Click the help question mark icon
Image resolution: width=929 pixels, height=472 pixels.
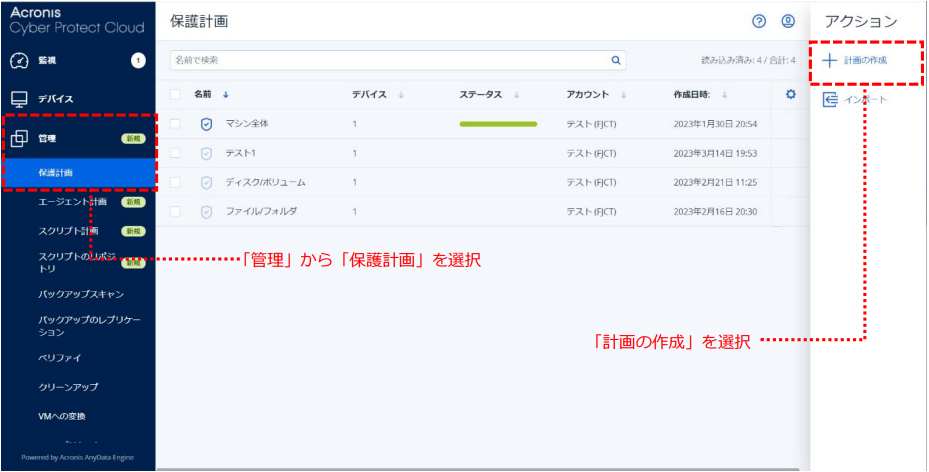click(759, 21)
